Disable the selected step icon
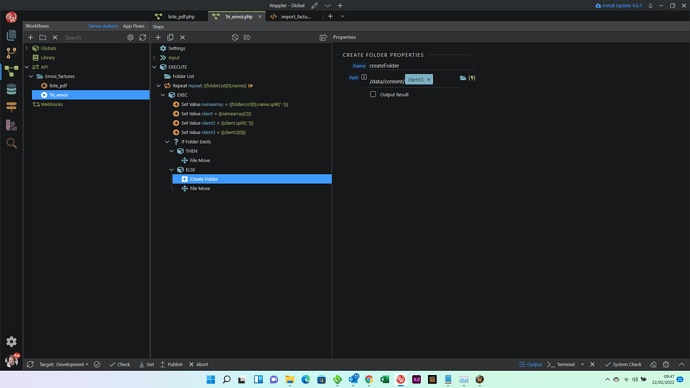This screenshot has width=690, height=388. pyautogui.click(x=235, y=37)
